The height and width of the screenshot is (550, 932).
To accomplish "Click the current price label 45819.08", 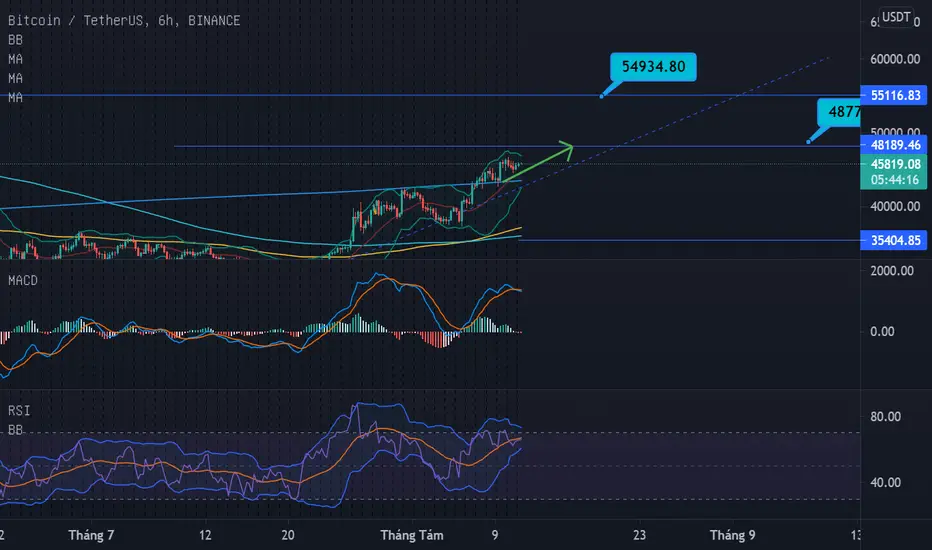I will [895, 164].
